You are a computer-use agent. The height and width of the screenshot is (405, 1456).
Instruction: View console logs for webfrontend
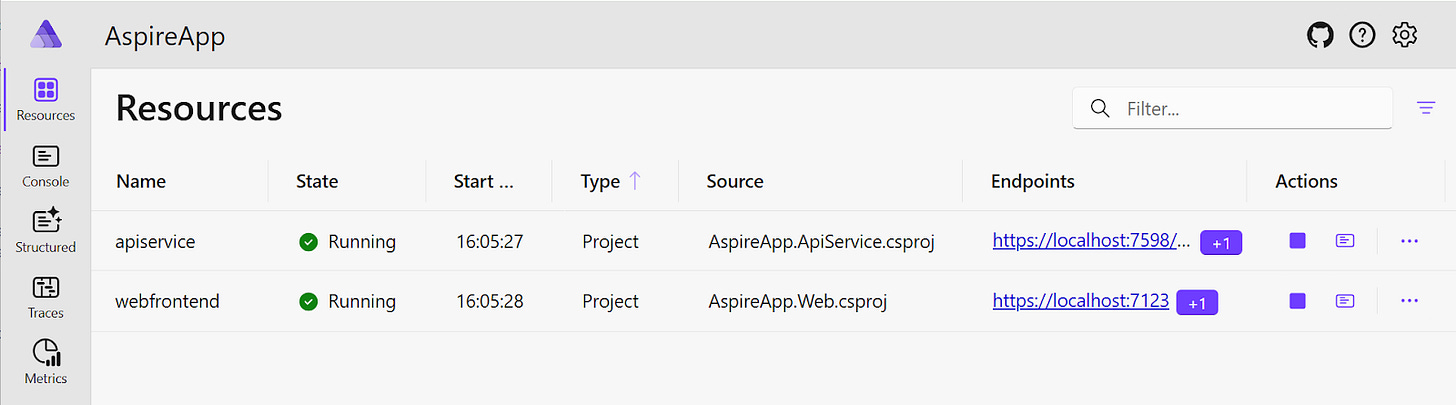tap(1345, 300)
